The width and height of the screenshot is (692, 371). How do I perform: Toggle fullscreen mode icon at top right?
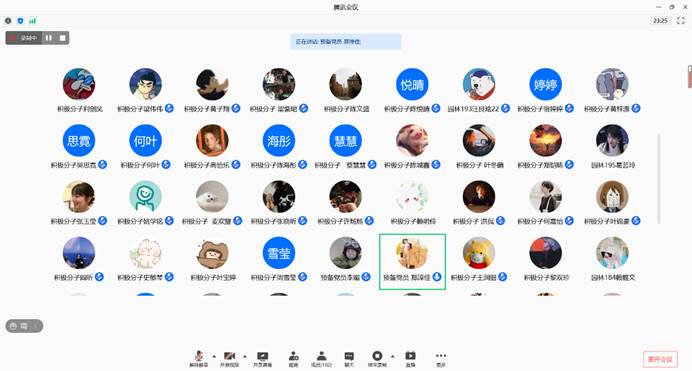click(x=681, y=20)
